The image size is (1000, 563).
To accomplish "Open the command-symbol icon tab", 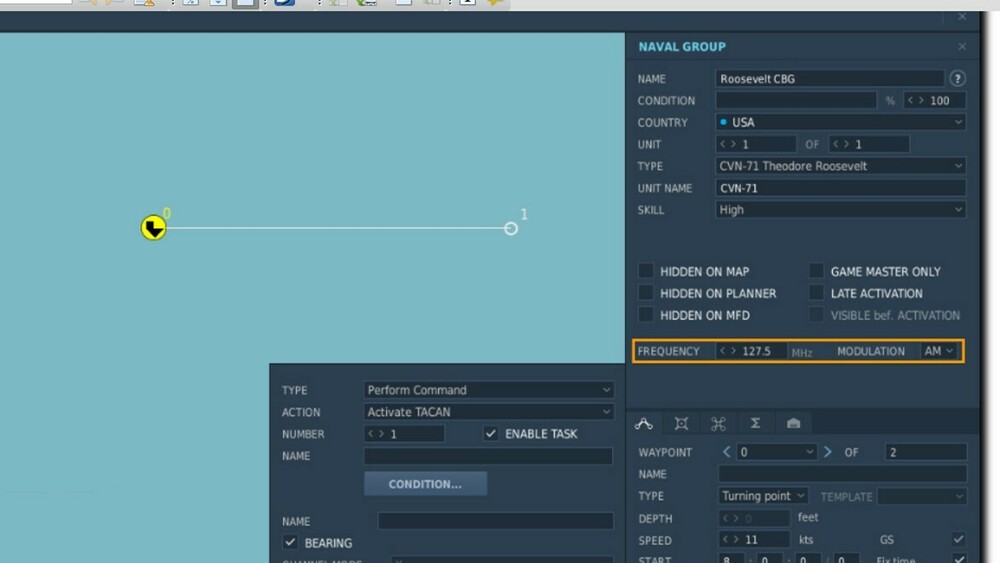I will (718, 423).
